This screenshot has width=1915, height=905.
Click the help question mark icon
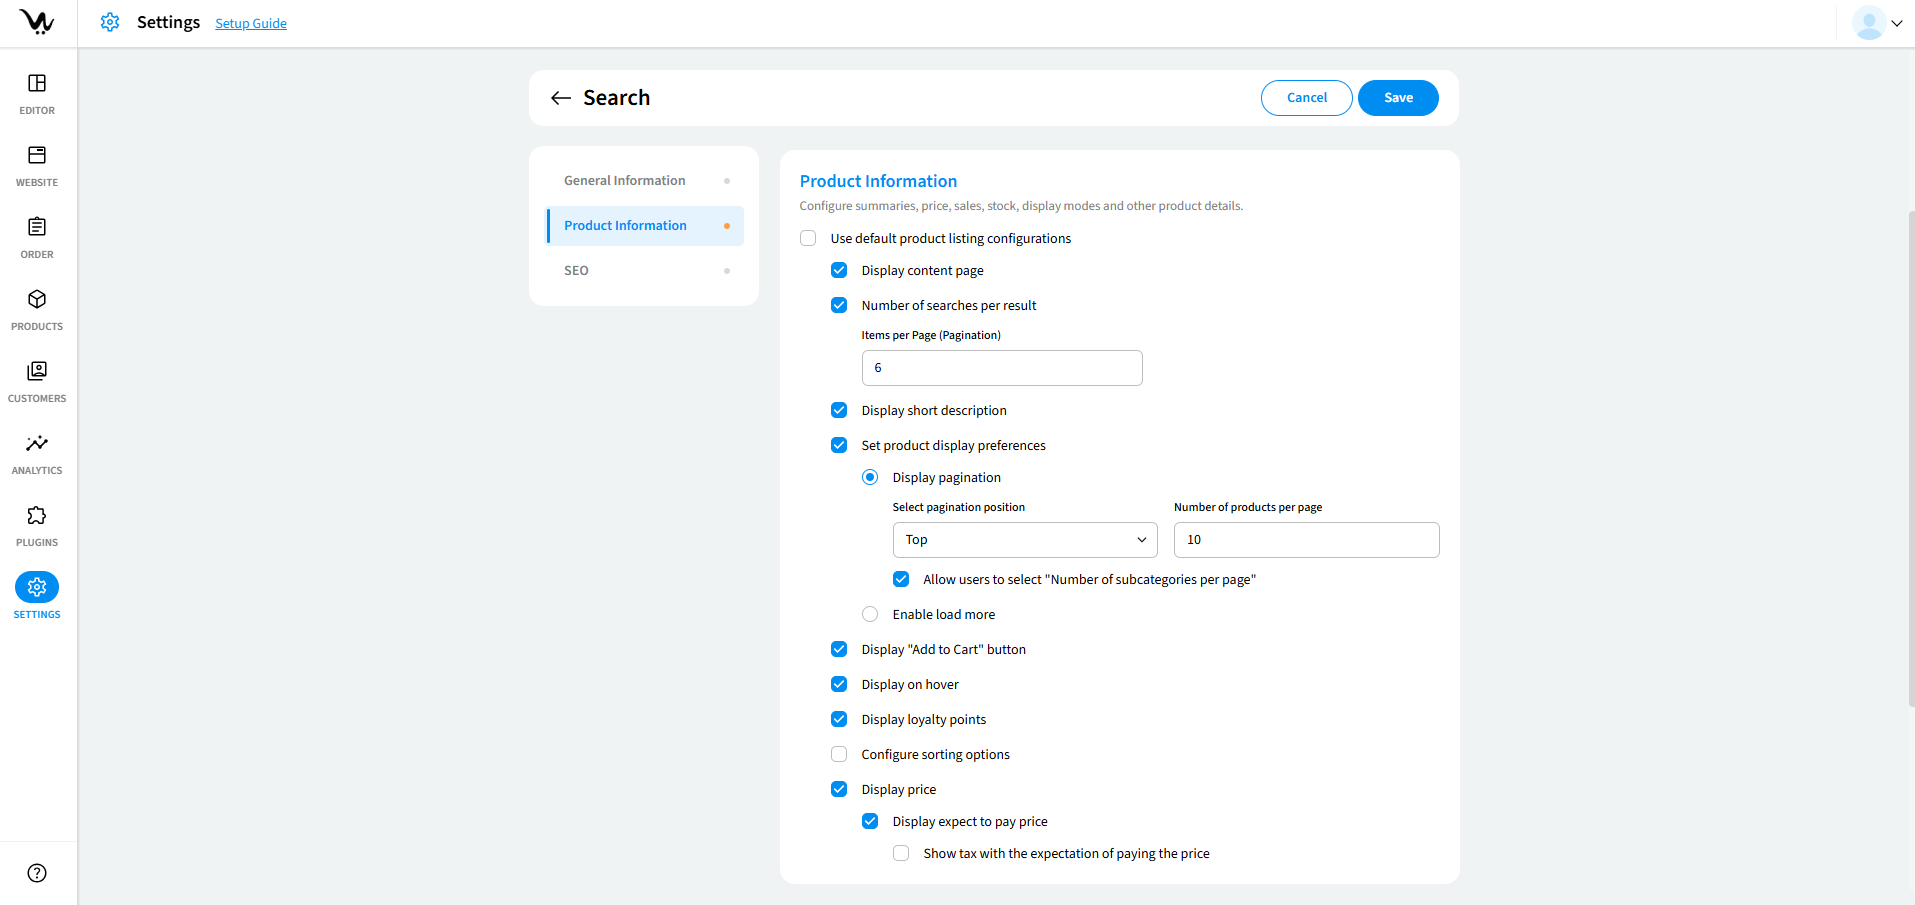pyautogui.click(x=37, y=873)
